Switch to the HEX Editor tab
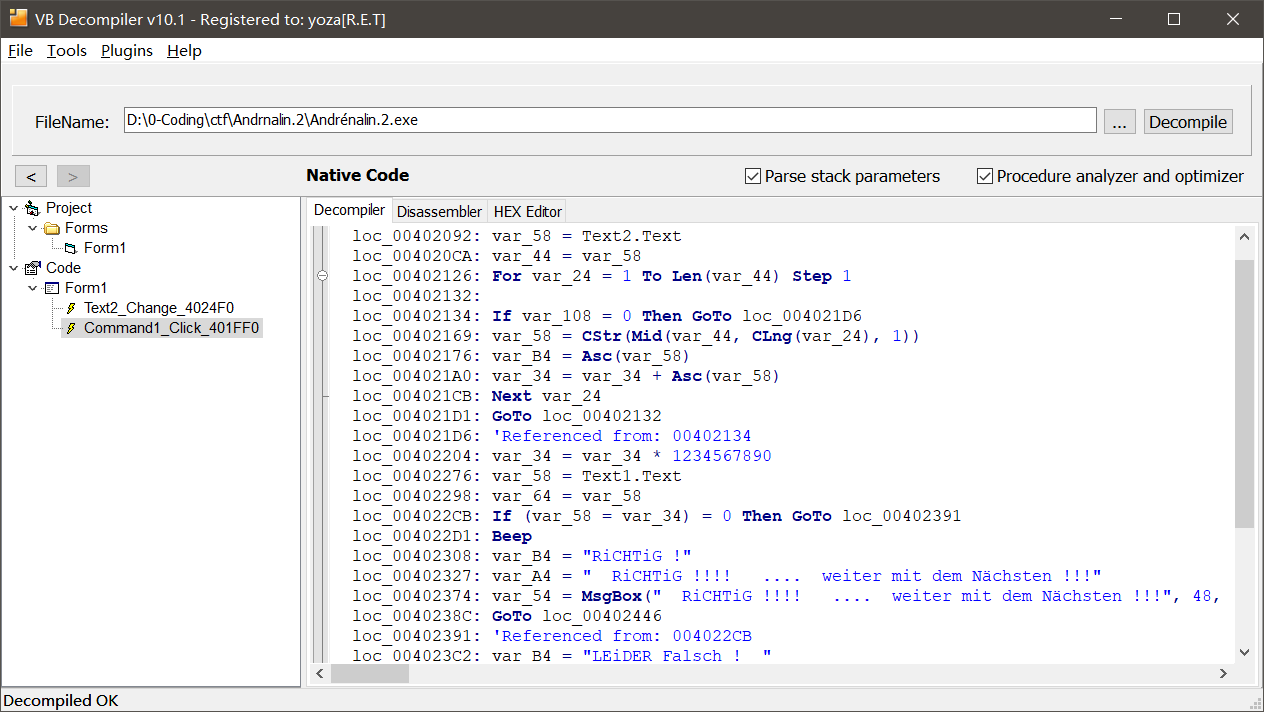The image size is (1264, 712). point(528,211)
